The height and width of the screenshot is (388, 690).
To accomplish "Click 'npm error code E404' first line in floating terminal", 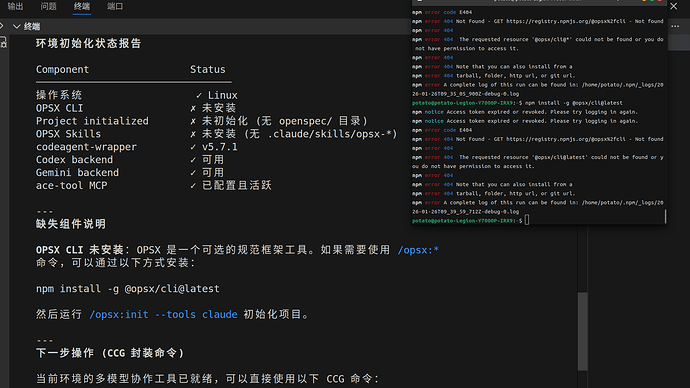I will click(442, 12).
